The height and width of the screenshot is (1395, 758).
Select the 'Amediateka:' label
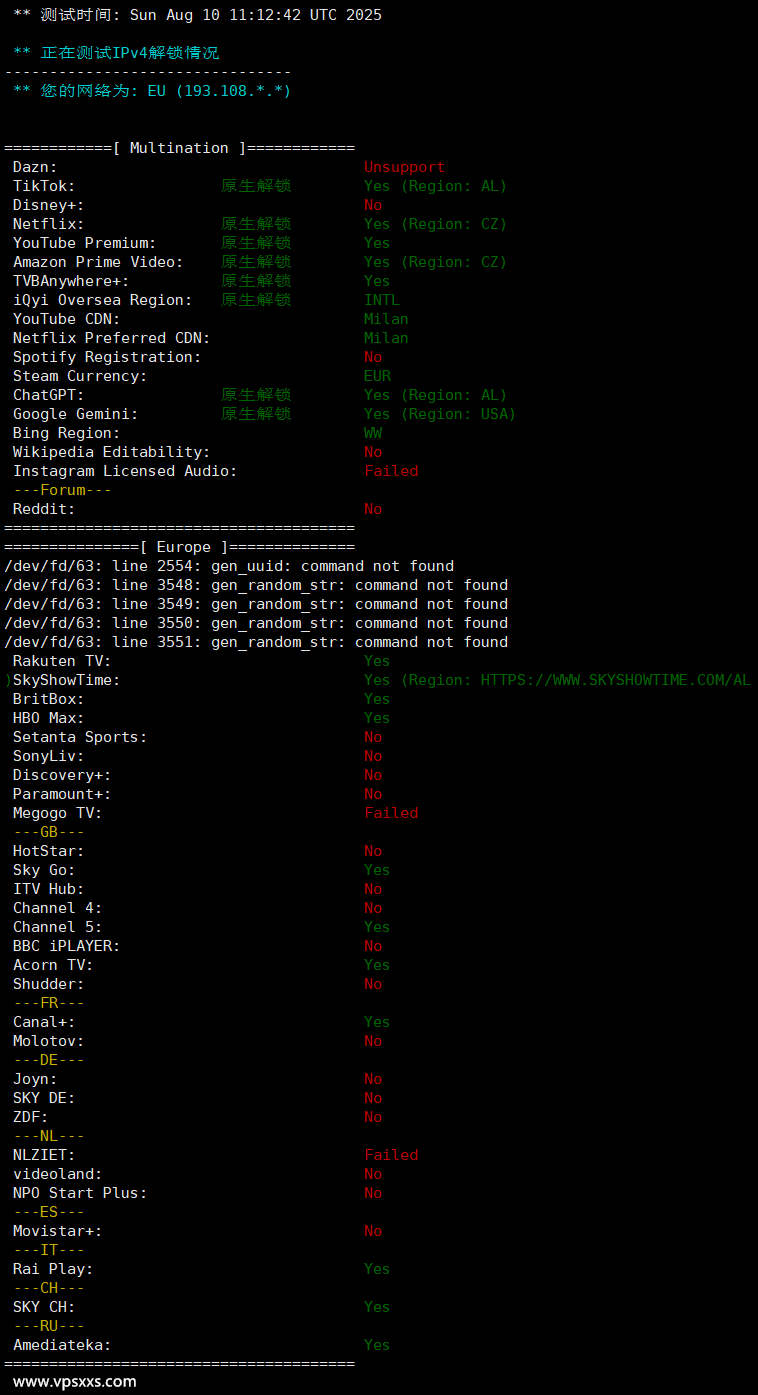[62, 1345]
